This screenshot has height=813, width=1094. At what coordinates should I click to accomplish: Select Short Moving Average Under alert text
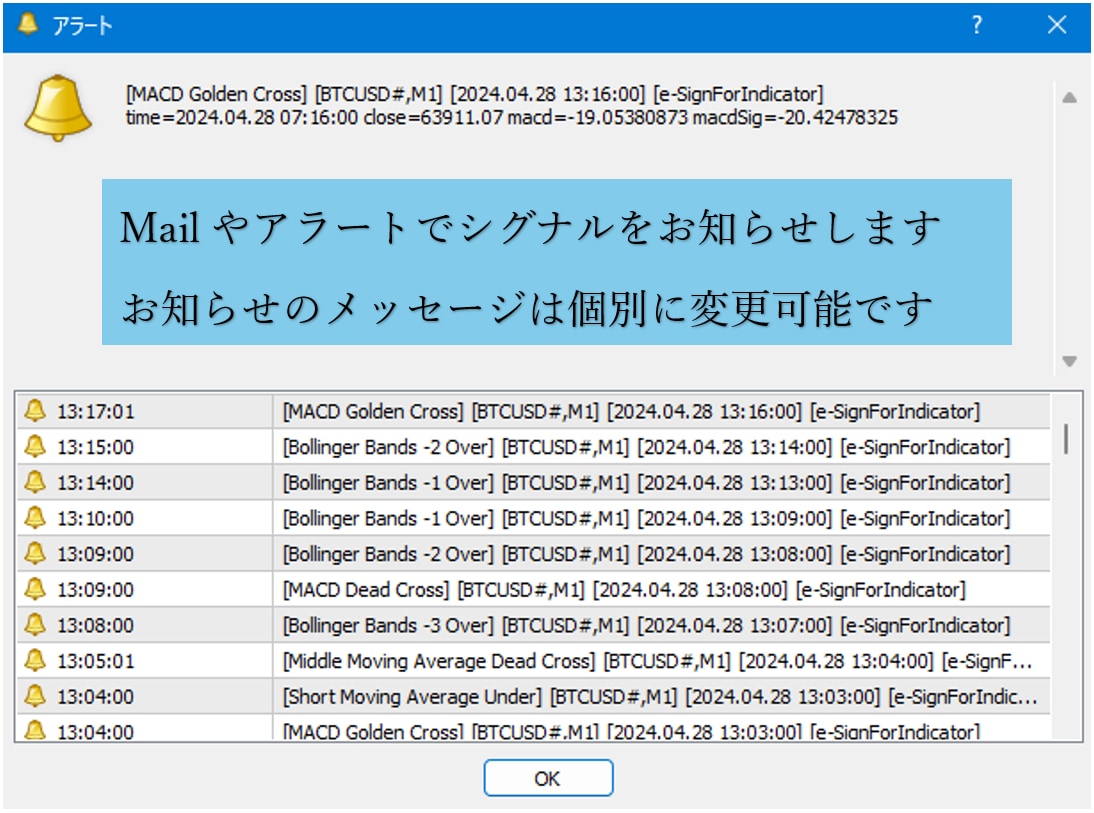[x=660, y=696]
